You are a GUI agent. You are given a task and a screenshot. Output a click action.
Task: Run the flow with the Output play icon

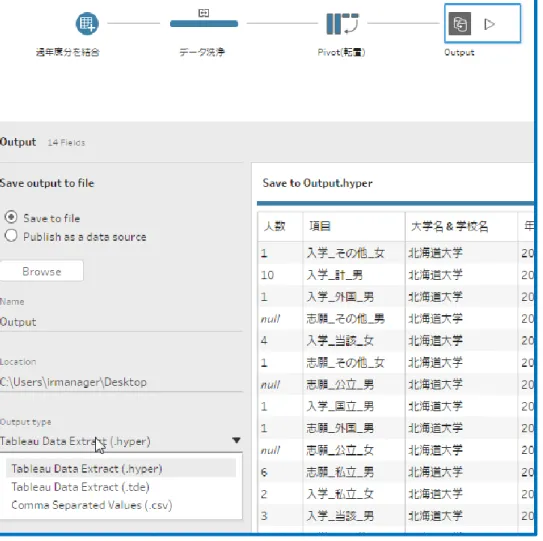[x=489, y=24]
